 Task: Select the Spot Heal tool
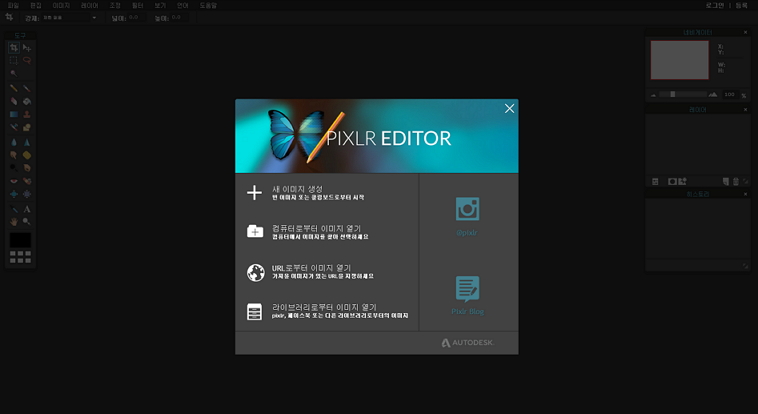(27, 181)
